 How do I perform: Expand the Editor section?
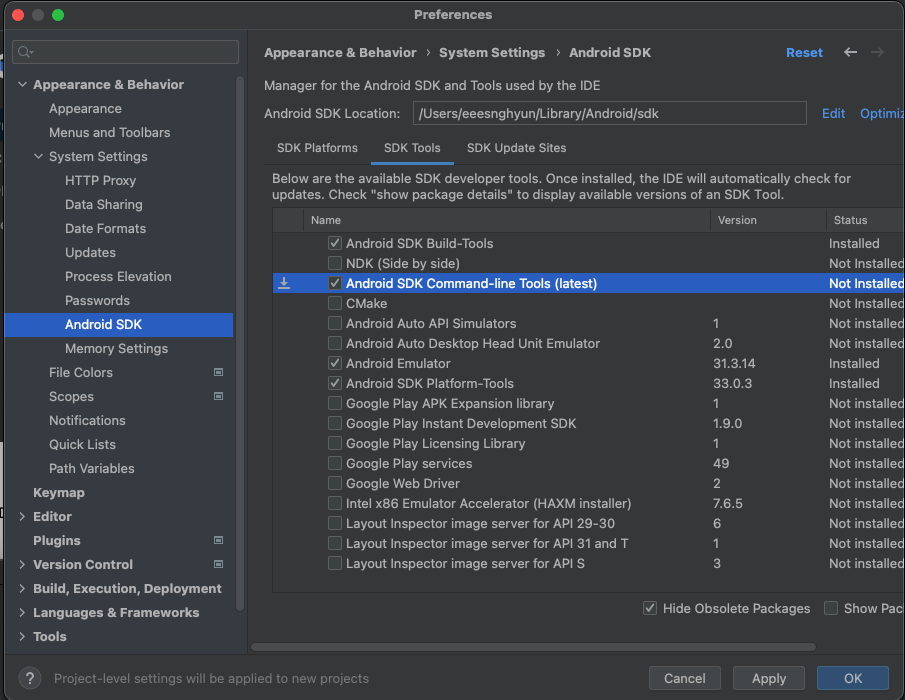click(23, 516)
